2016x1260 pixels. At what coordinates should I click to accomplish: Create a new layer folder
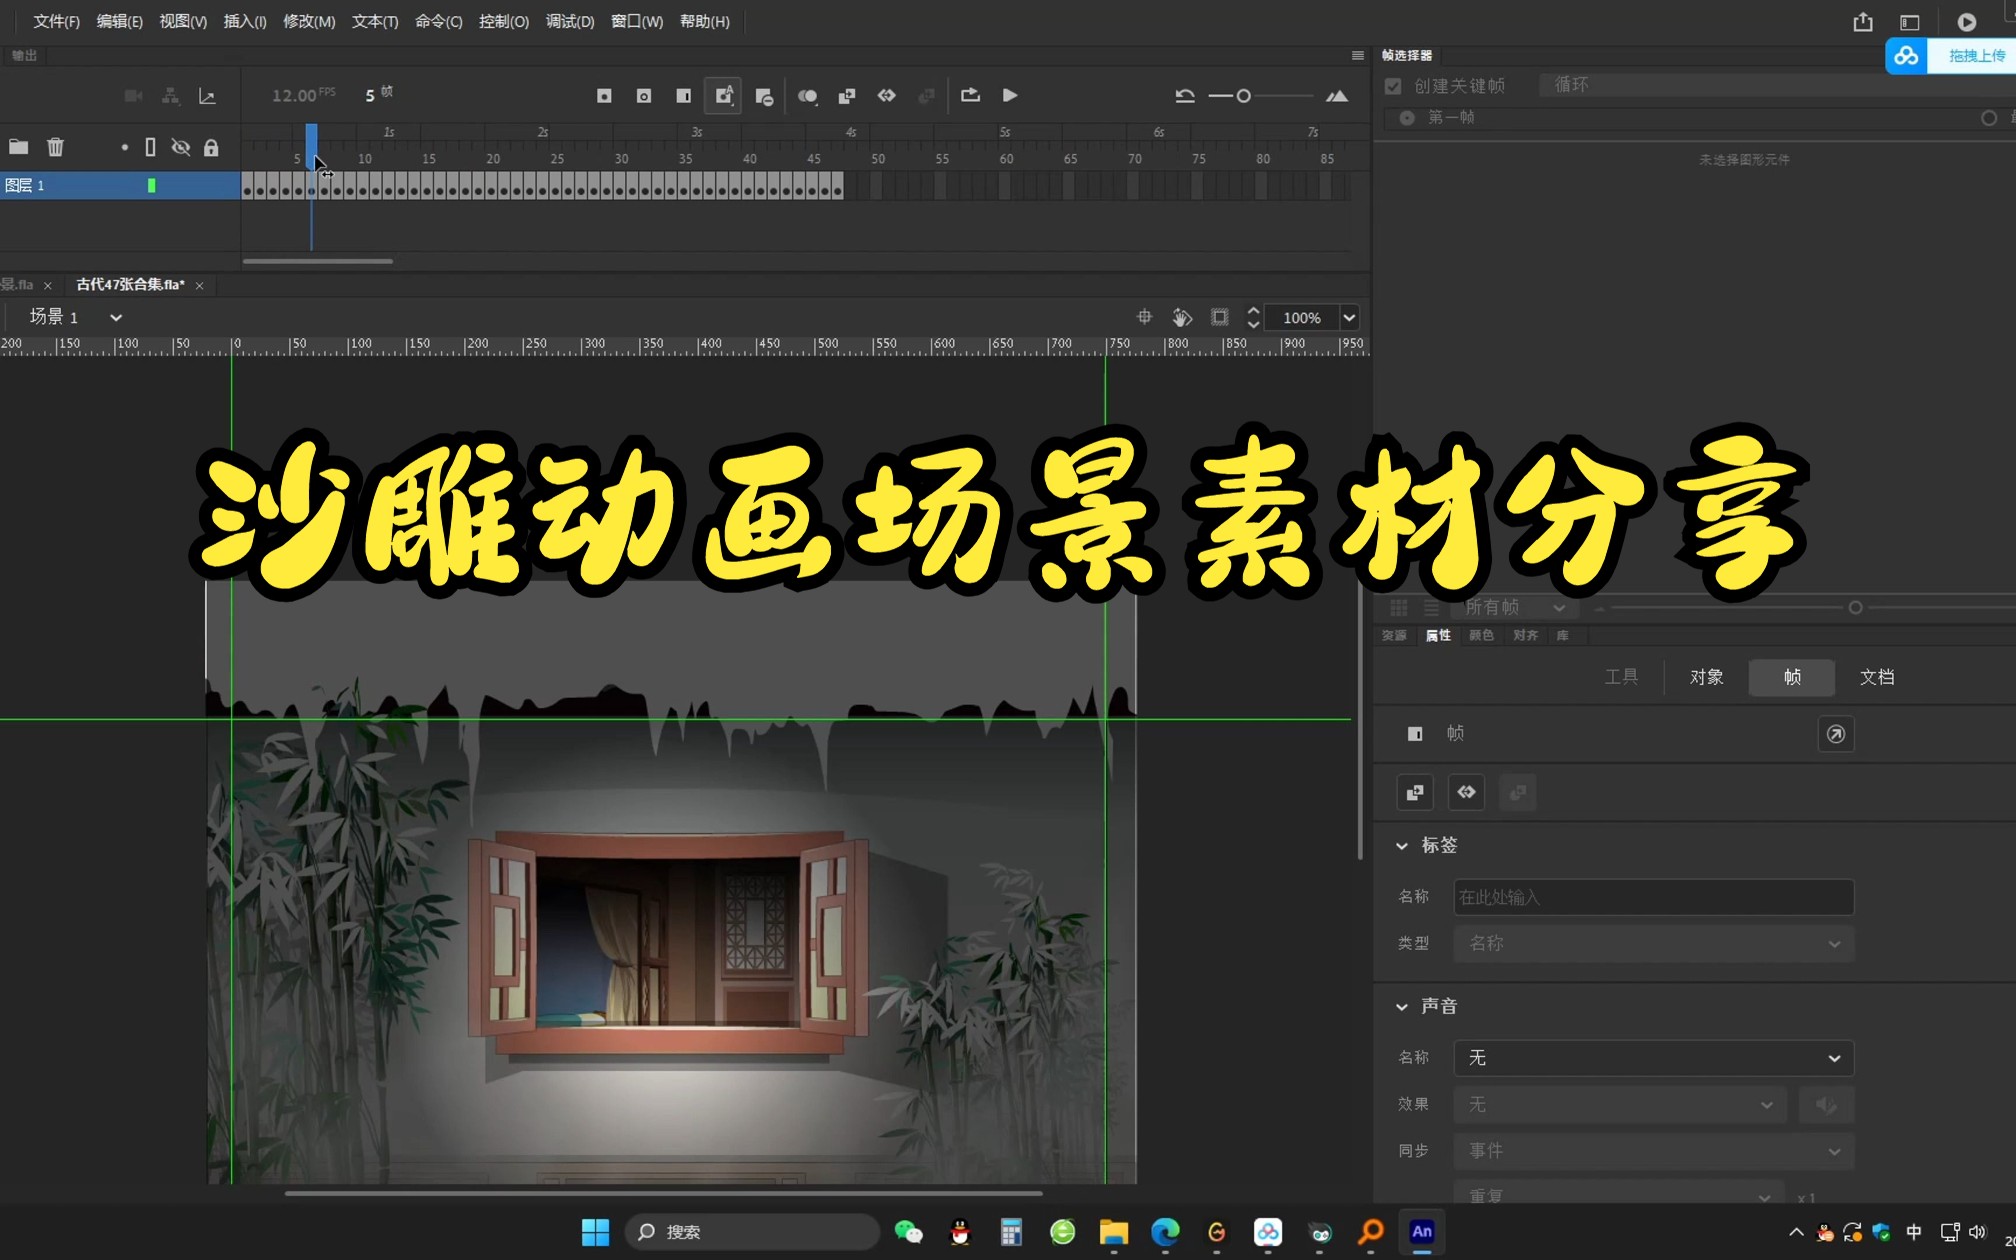pos(18,147)
